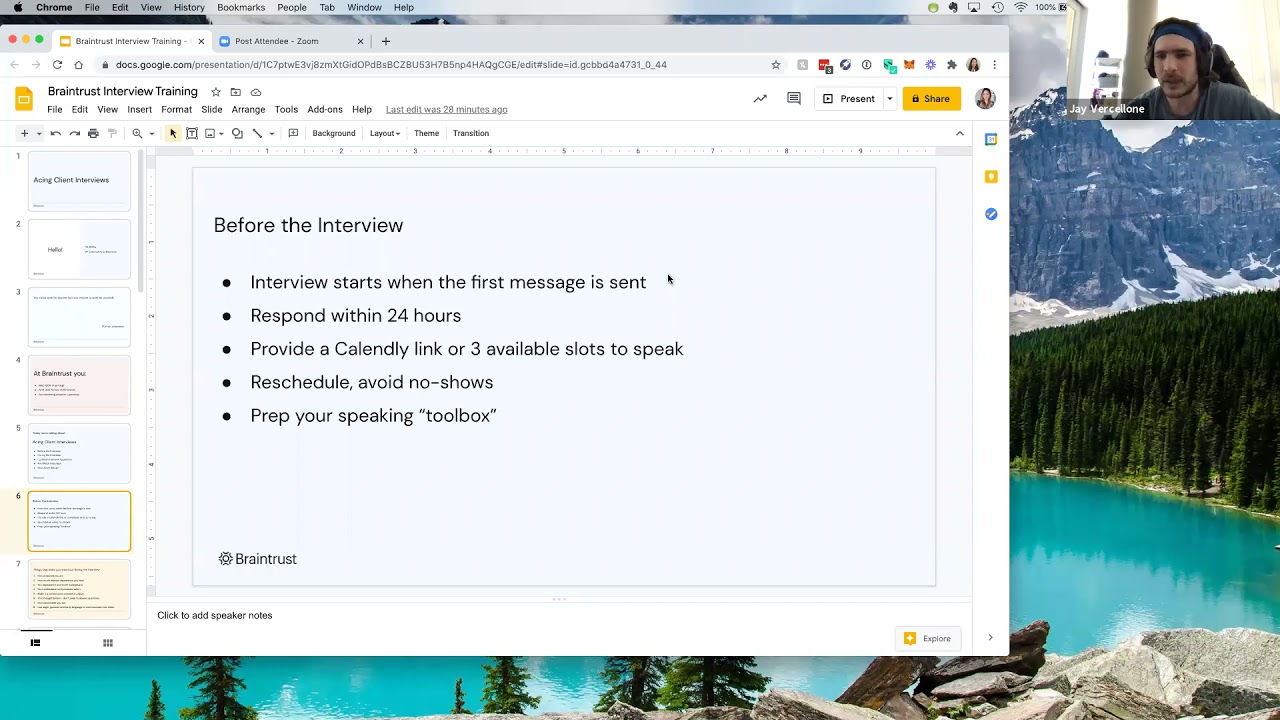1280x720 pixels.
Task: Redo the last action
Action: pos(75,133)
